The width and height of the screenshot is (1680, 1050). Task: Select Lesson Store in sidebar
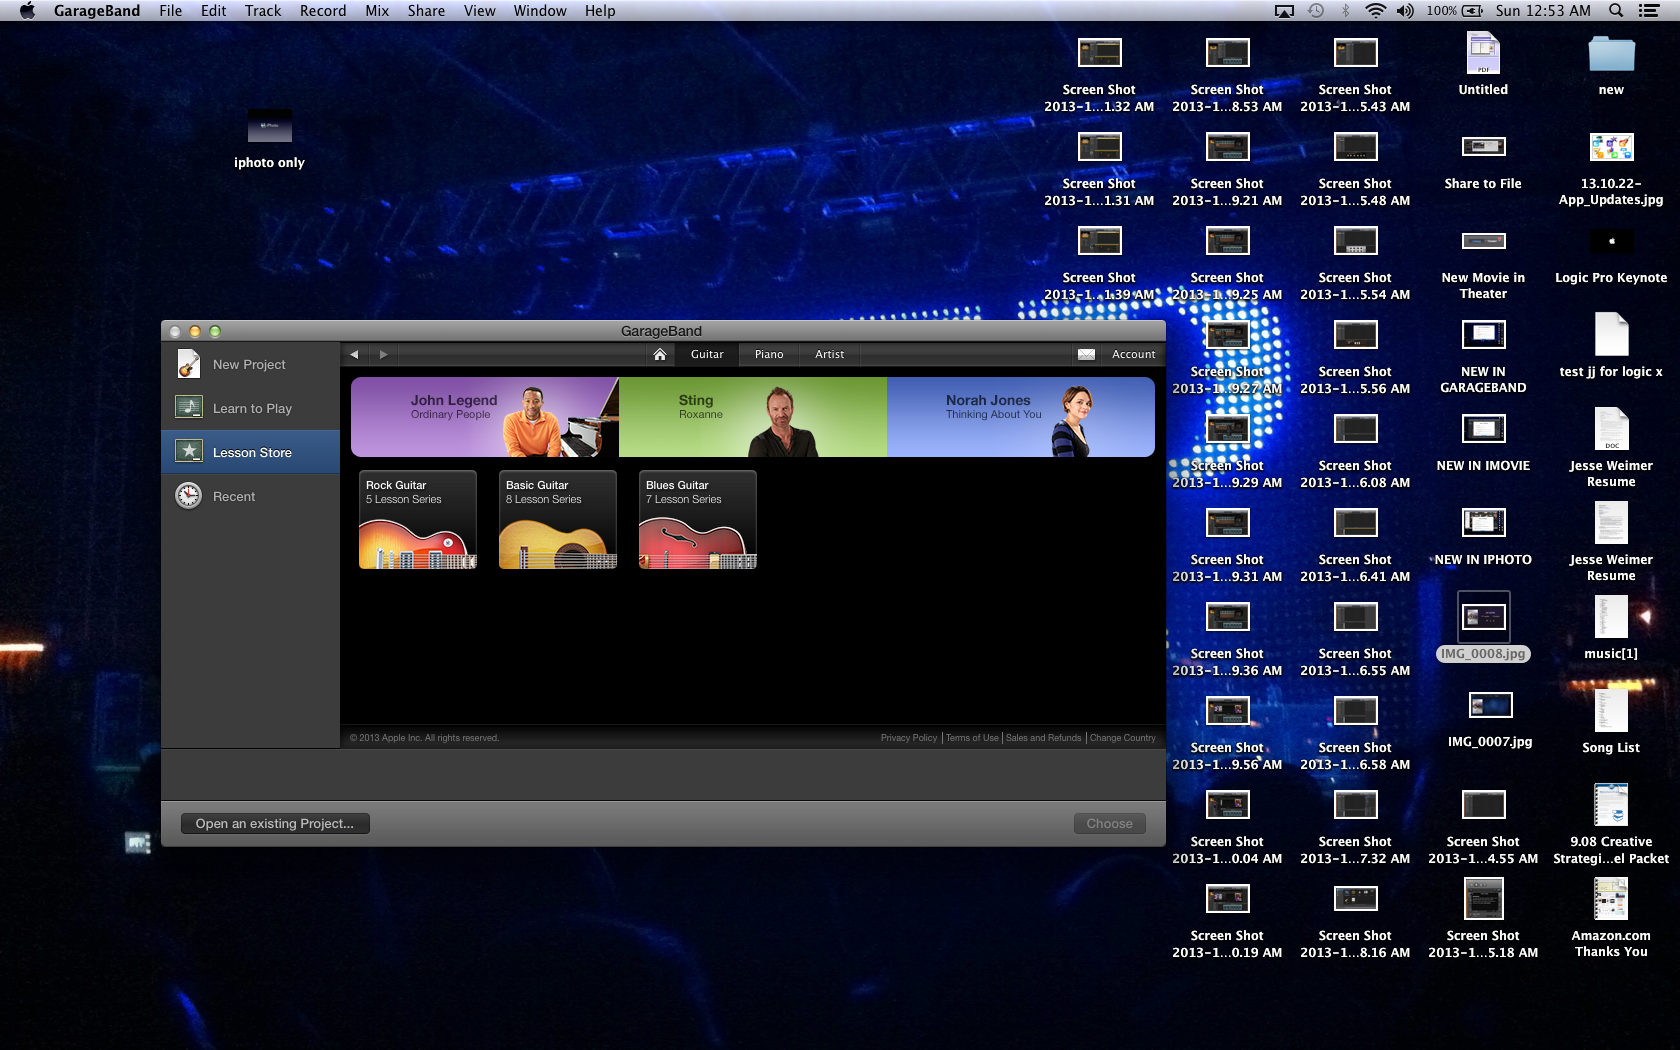250,452
